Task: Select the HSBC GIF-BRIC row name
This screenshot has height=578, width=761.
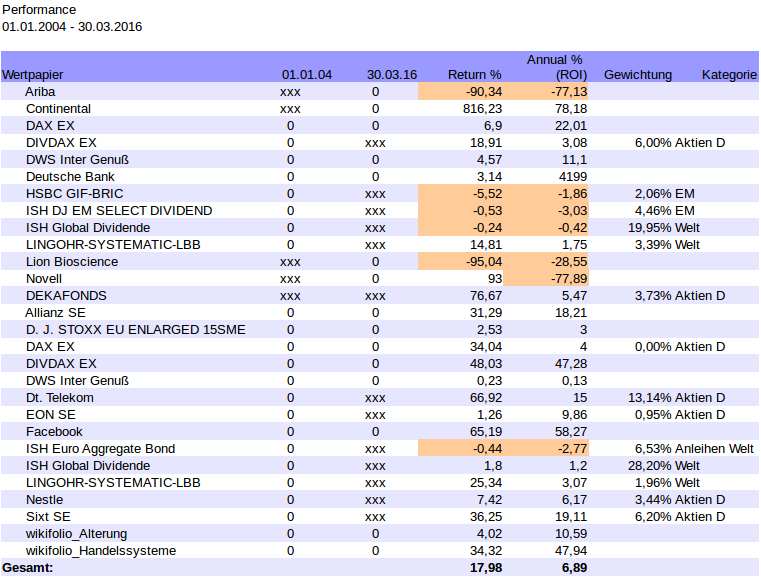Action: [x=75, y=194]
